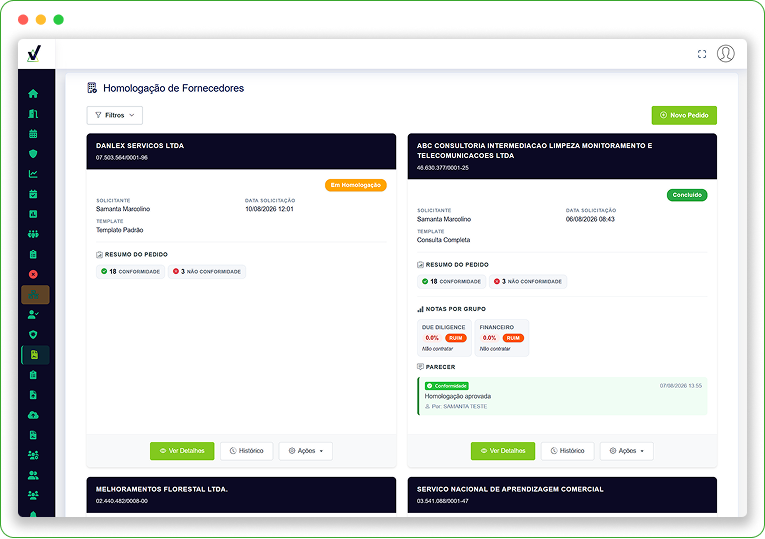Open the users with gear sidebar icon
Image resolution: width=765 pixels, height=539 pixels.
[x=33, y=455]
